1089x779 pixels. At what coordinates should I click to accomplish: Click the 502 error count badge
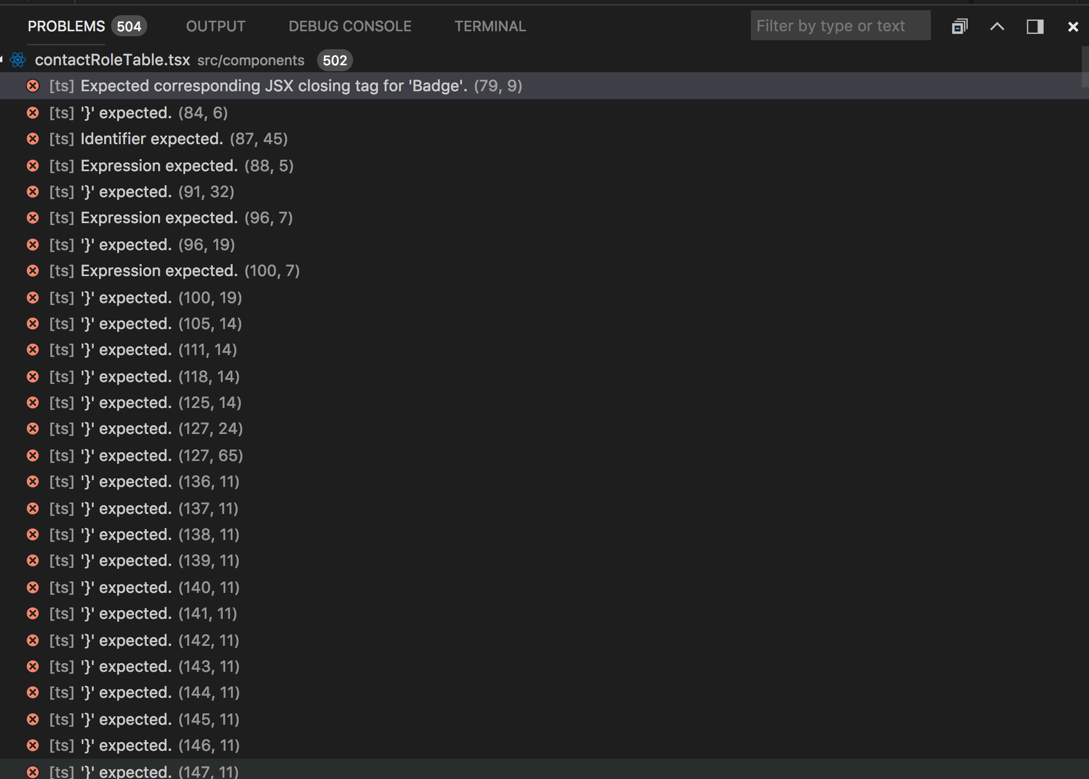pyautogui.click(x=335, y=60)
